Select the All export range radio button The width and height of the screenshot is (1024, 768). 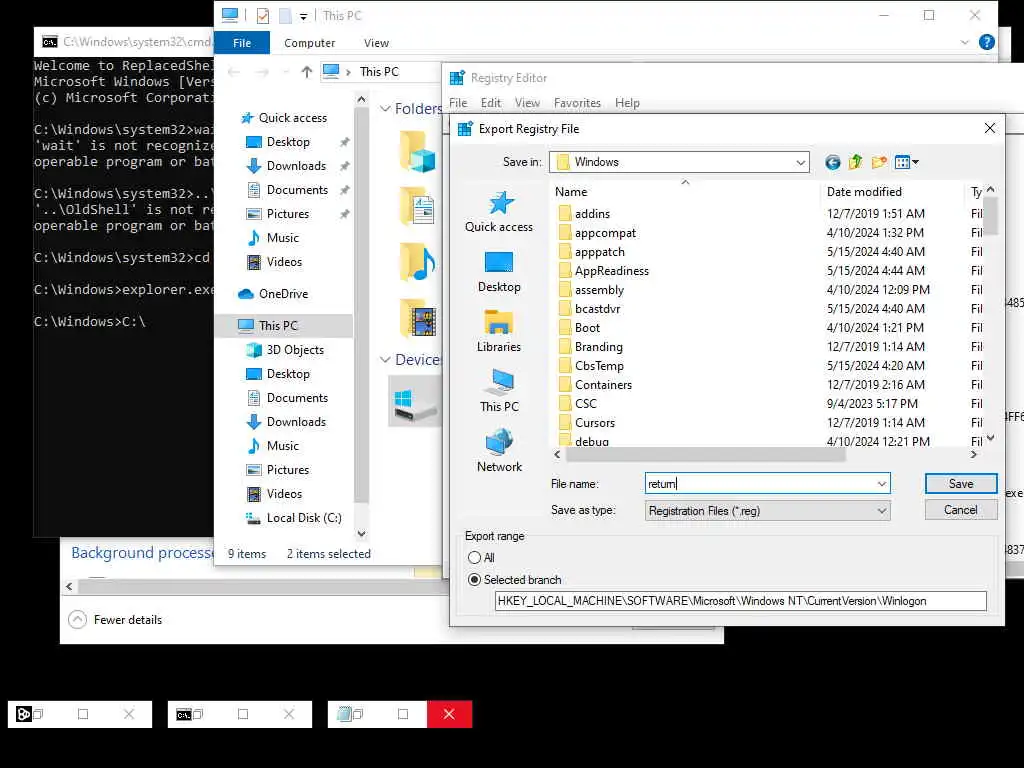(474, 558)
